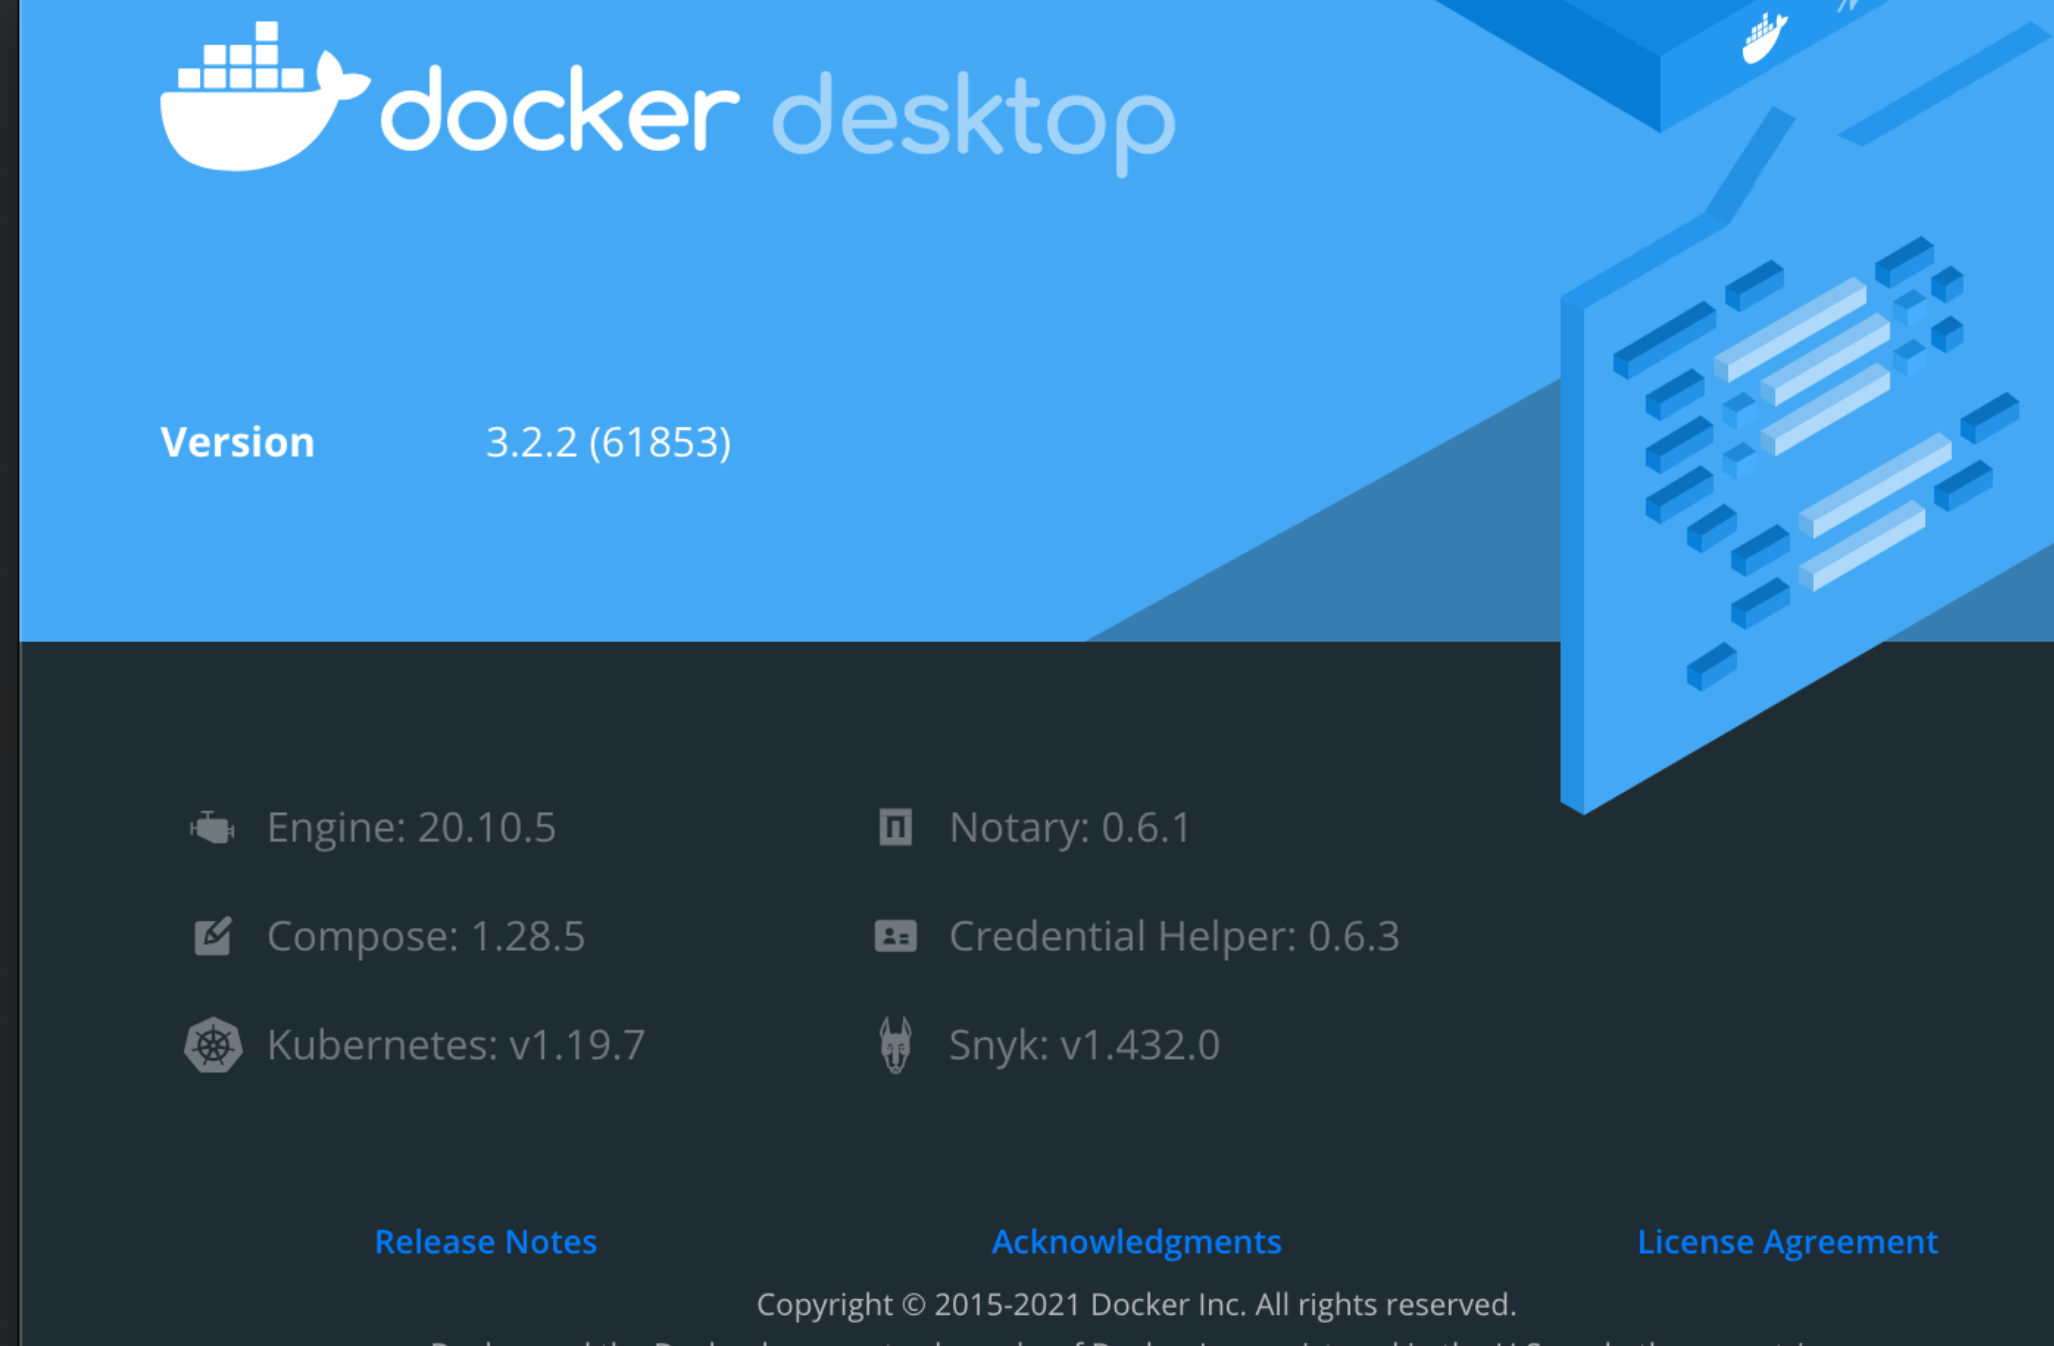Screen dimensions: 2054x1346
Task: Click the Compose: 1.28.5 text
Action: click(x=426, y=937)
